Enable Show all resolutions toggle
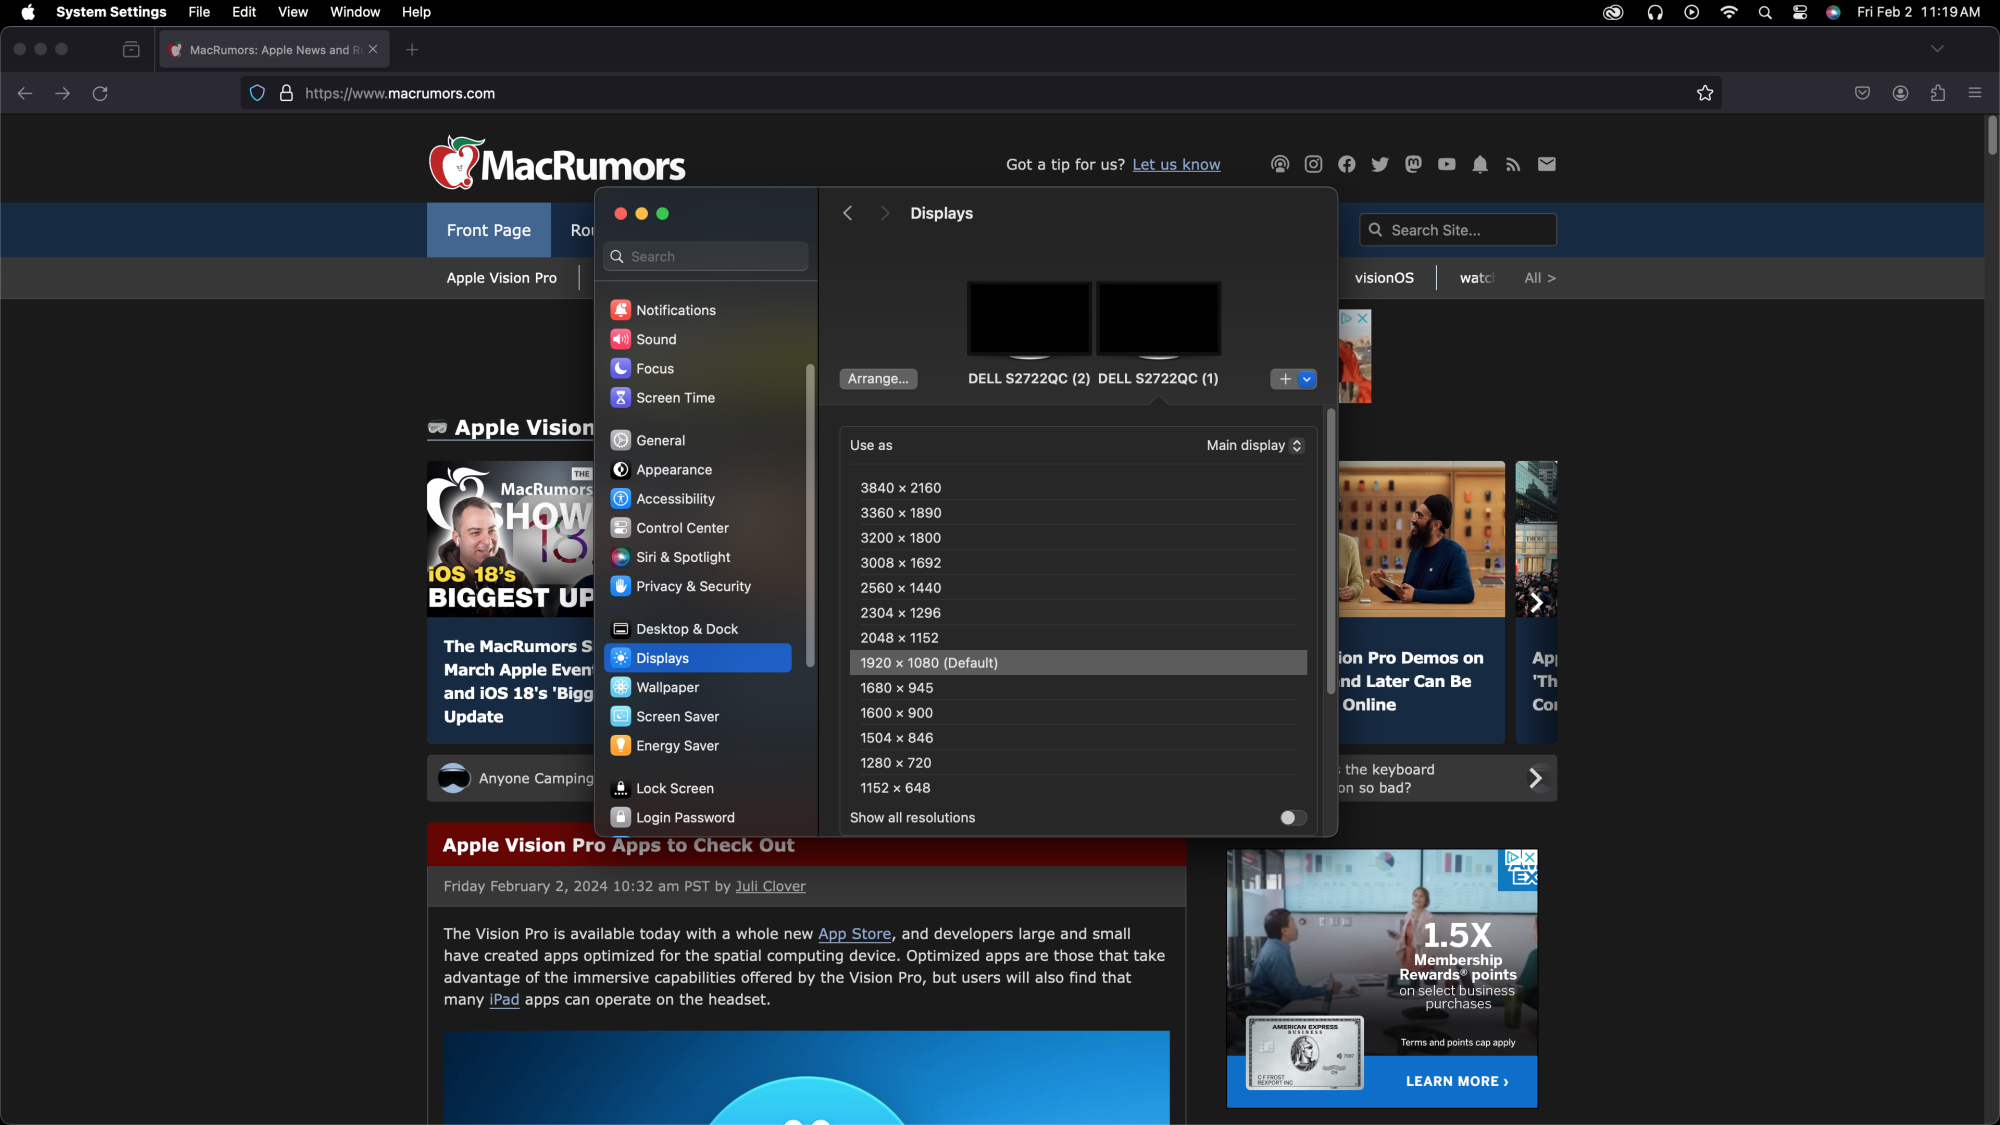 click(x=1292, y=818)
